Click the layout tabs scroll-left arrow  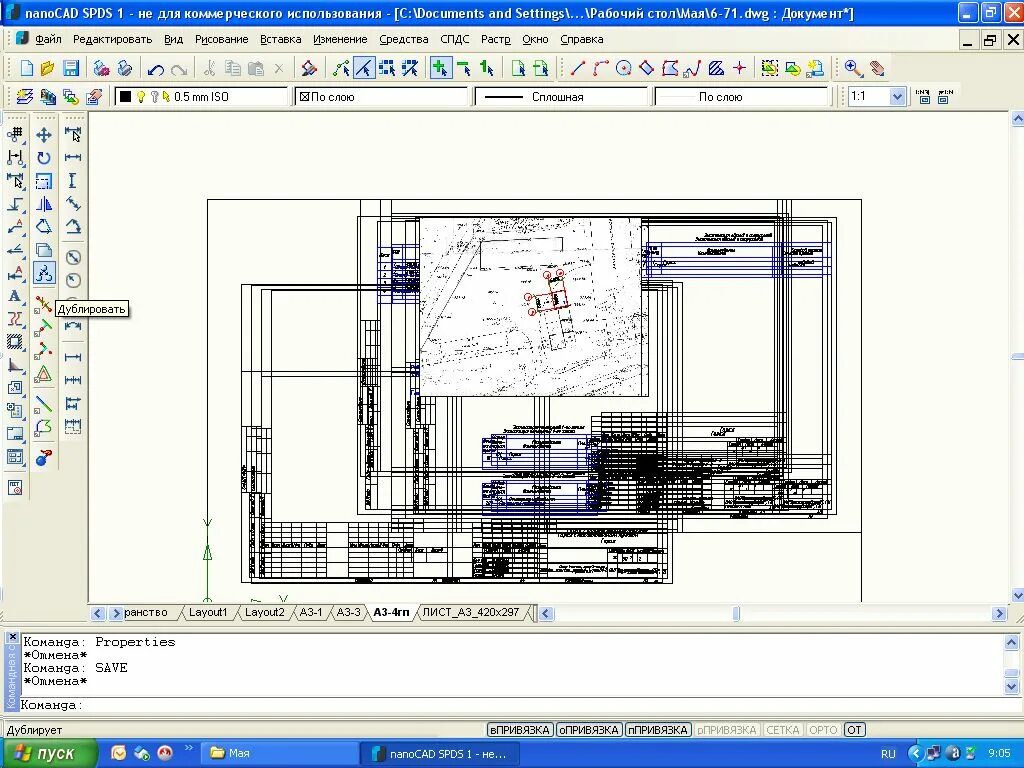[x=97, y=613]
